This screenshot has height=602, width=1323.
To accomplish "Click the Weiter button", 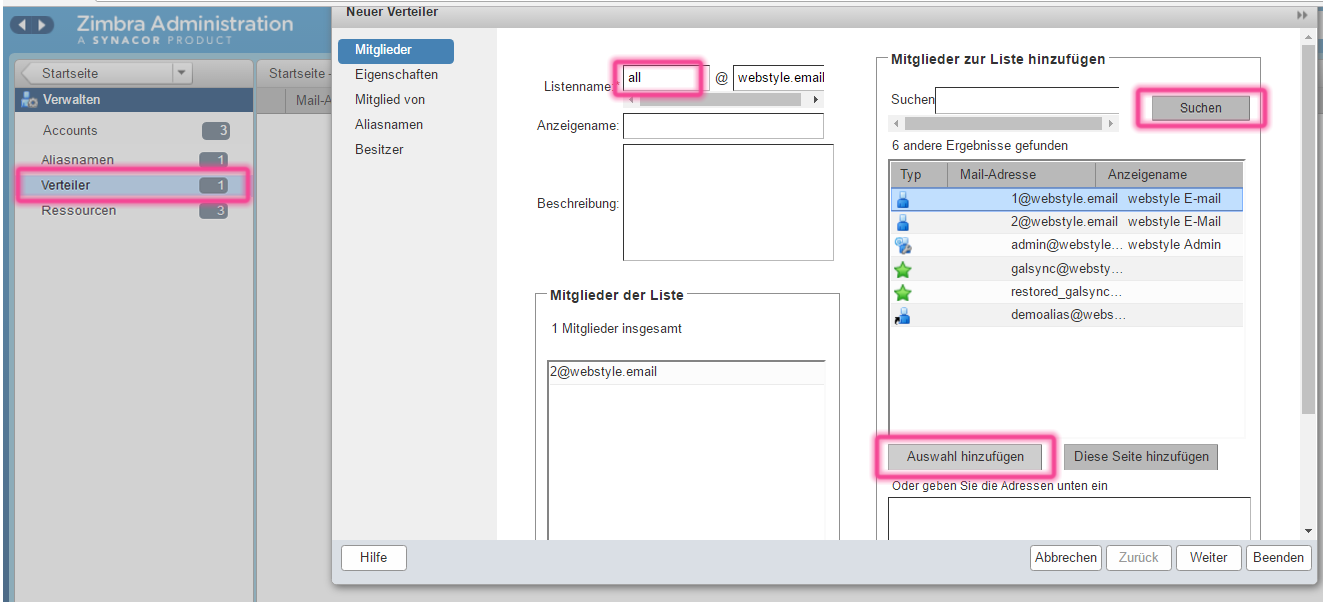I will coord(1208,558).
